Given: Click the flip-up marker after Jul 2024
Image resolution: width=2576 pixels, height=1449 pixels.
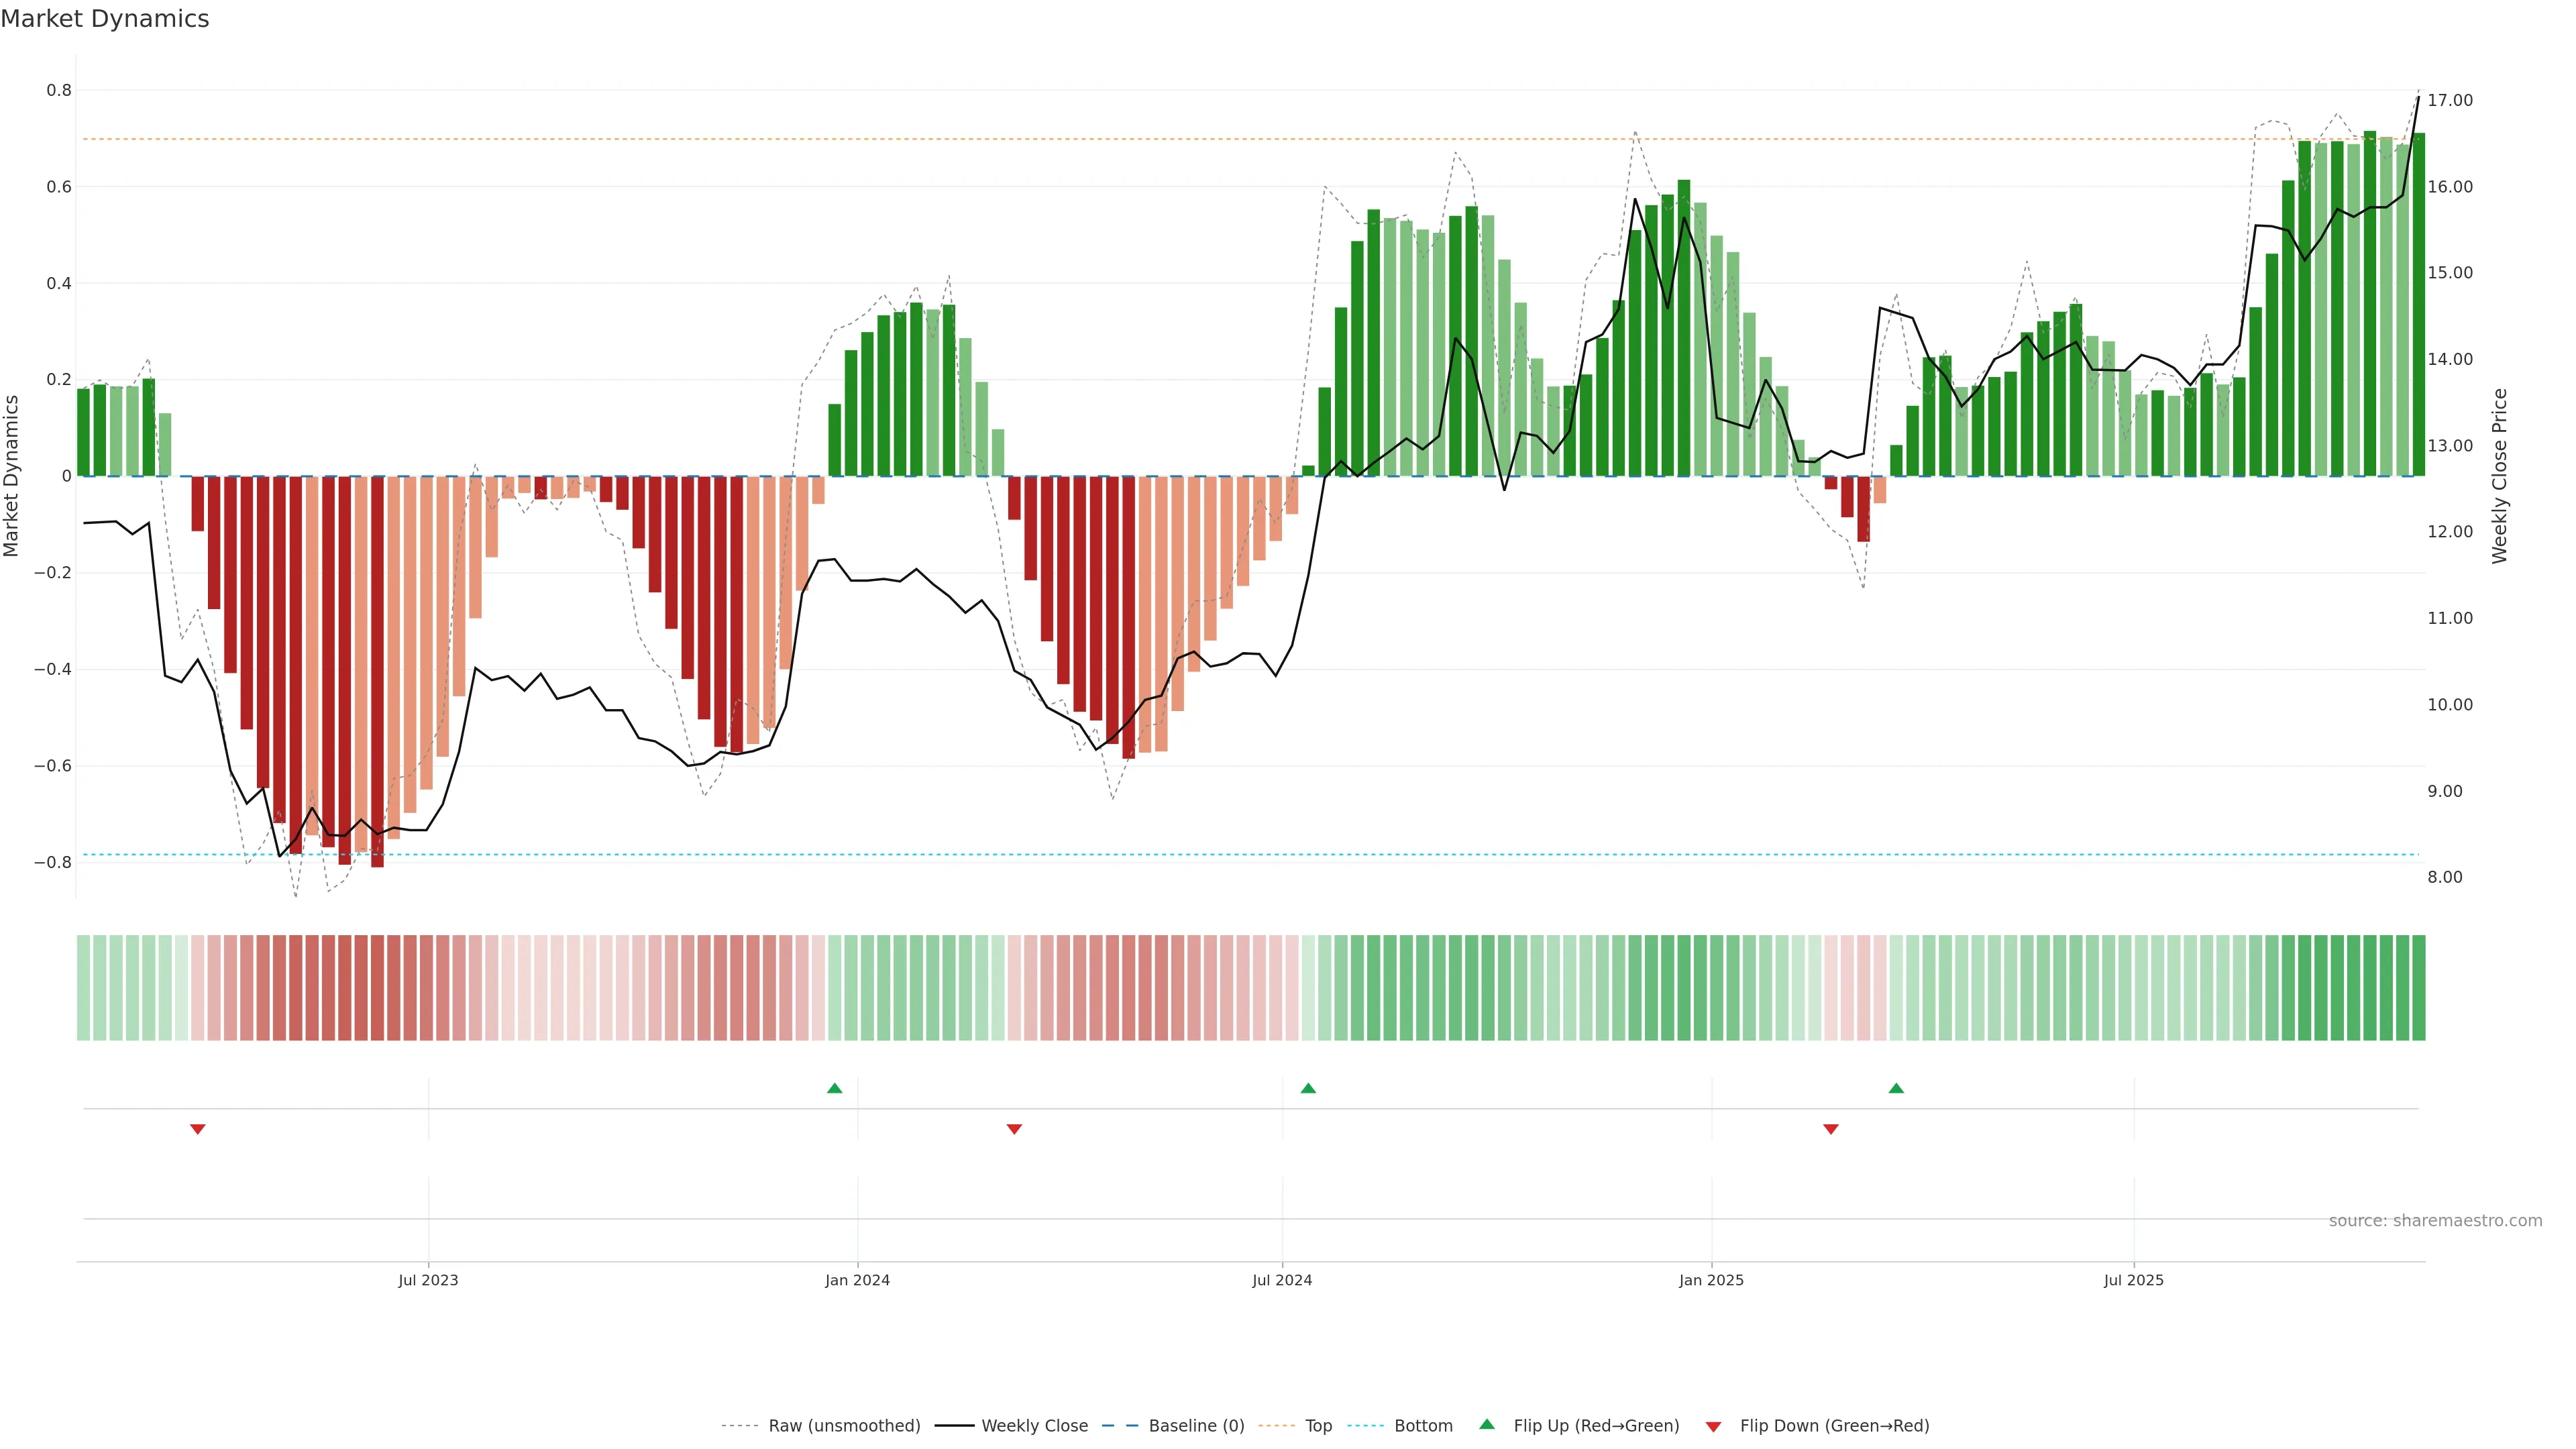Looking at the screenshot, I should coord(1308,1088).
